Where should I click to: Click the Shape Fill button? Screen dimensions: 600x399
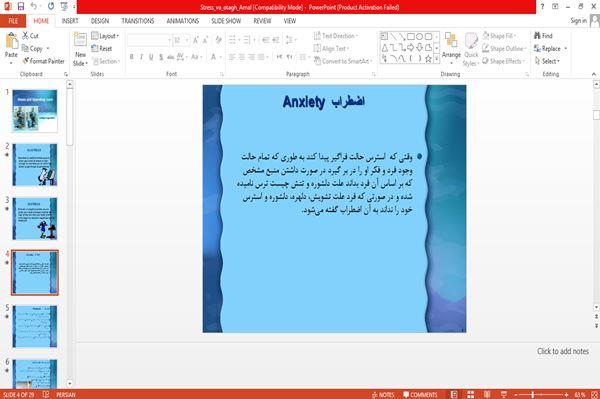(x=499, y=36)
